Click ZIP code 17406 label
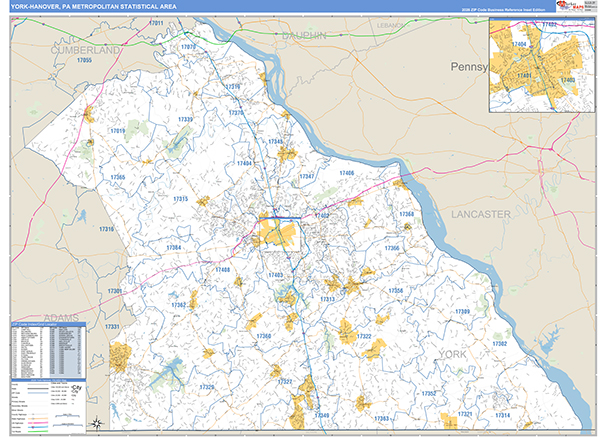The image size is (600, 437). 346,174
